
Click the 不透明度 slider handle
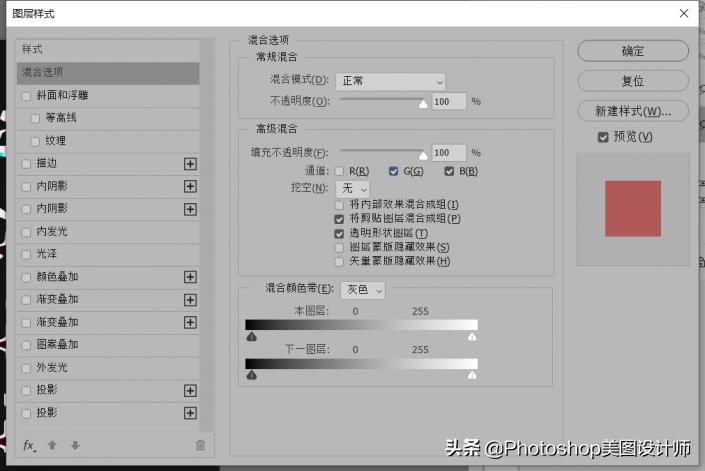coord(423,104)
